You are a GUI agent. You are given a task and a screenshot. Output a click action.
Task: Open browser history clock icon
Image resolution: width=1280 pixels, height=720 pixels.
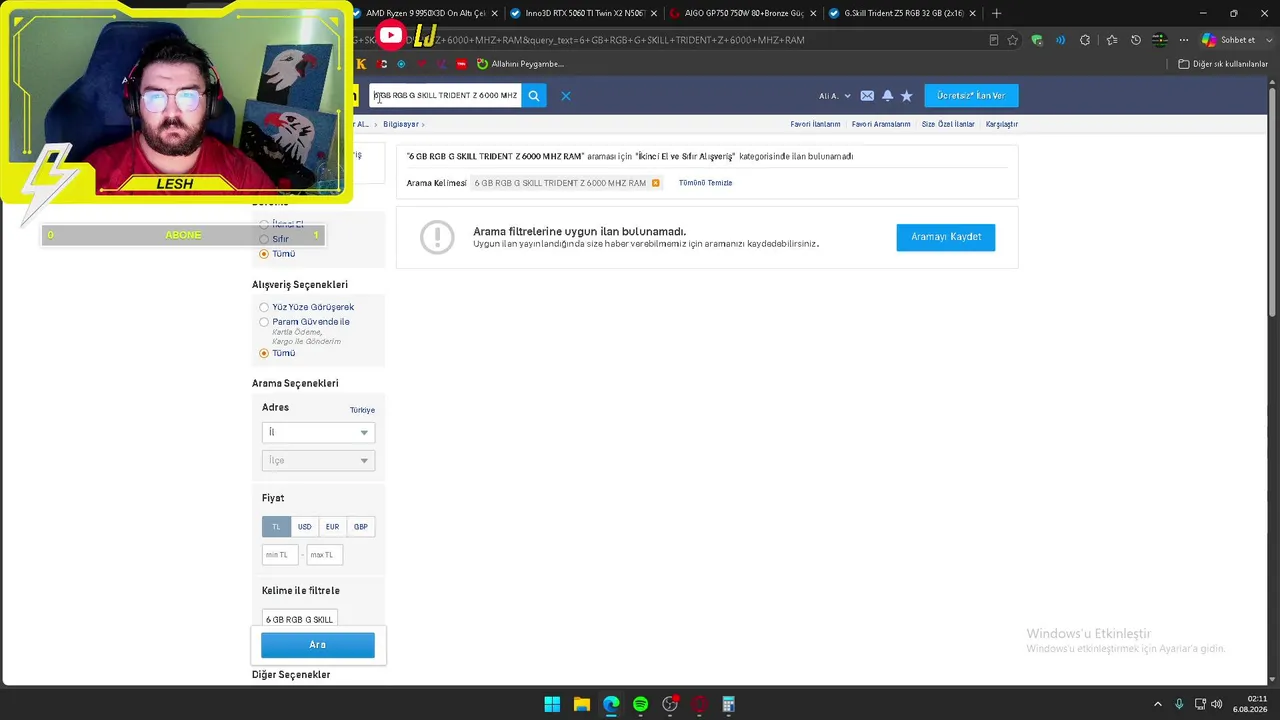1135,40
